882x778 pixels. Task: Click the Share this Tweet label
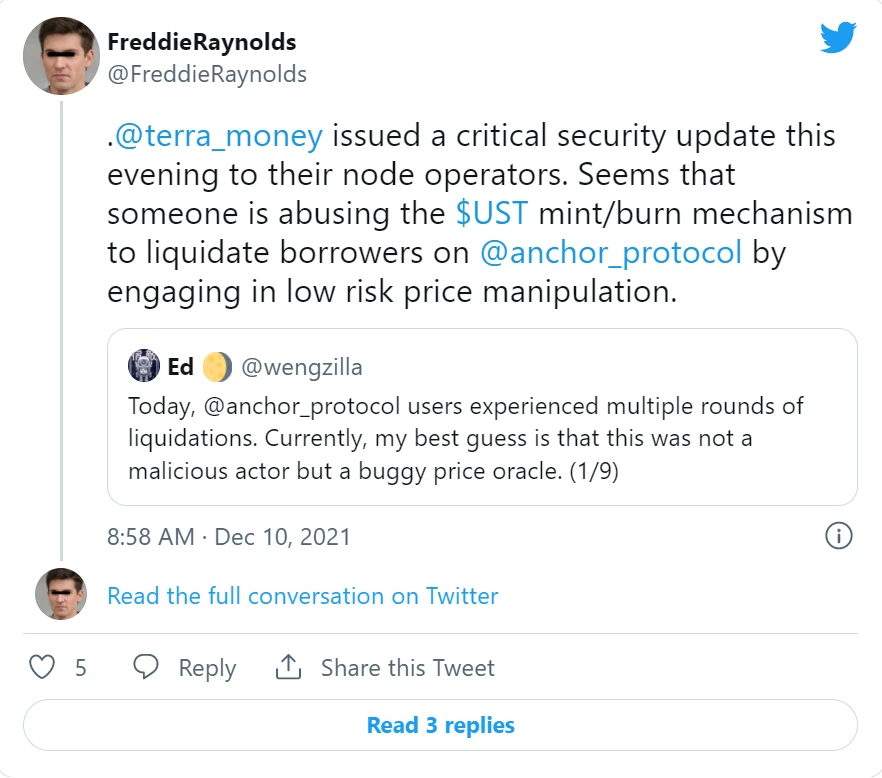407,668
